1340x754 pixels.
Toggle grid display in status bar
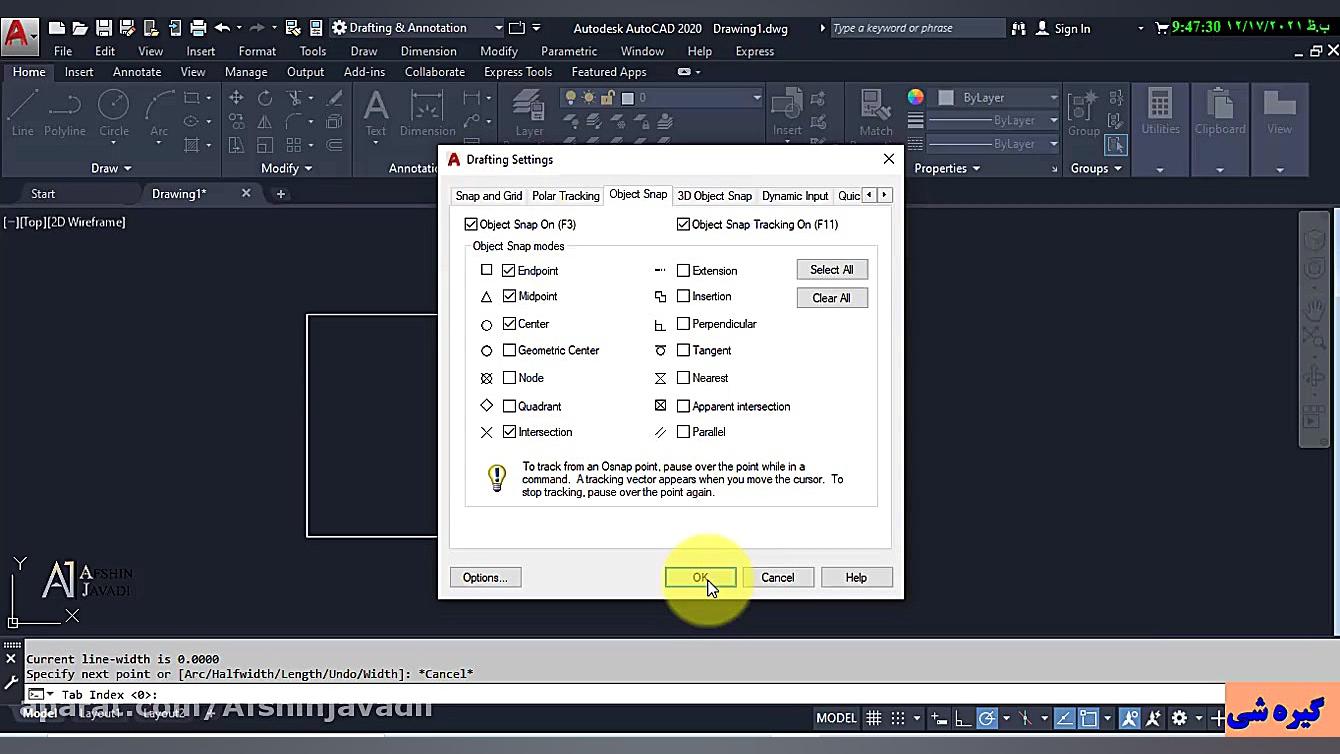click(874, 718)
